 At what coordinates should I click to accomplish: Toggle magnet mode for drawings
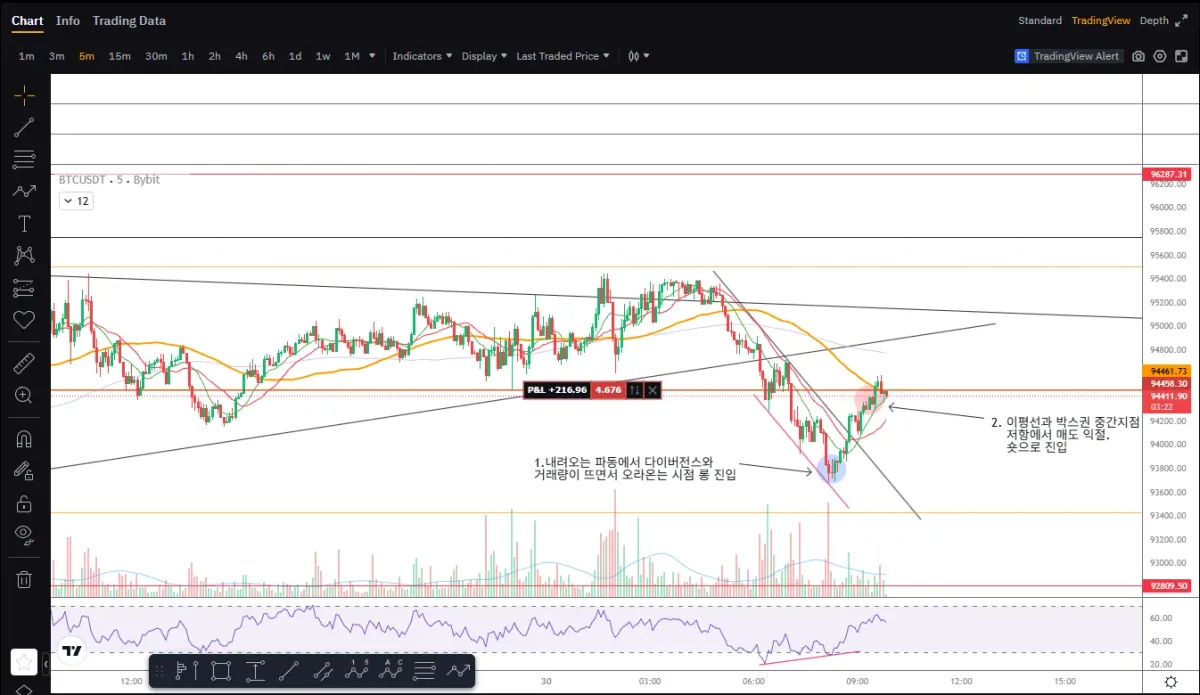coord(24,438)
